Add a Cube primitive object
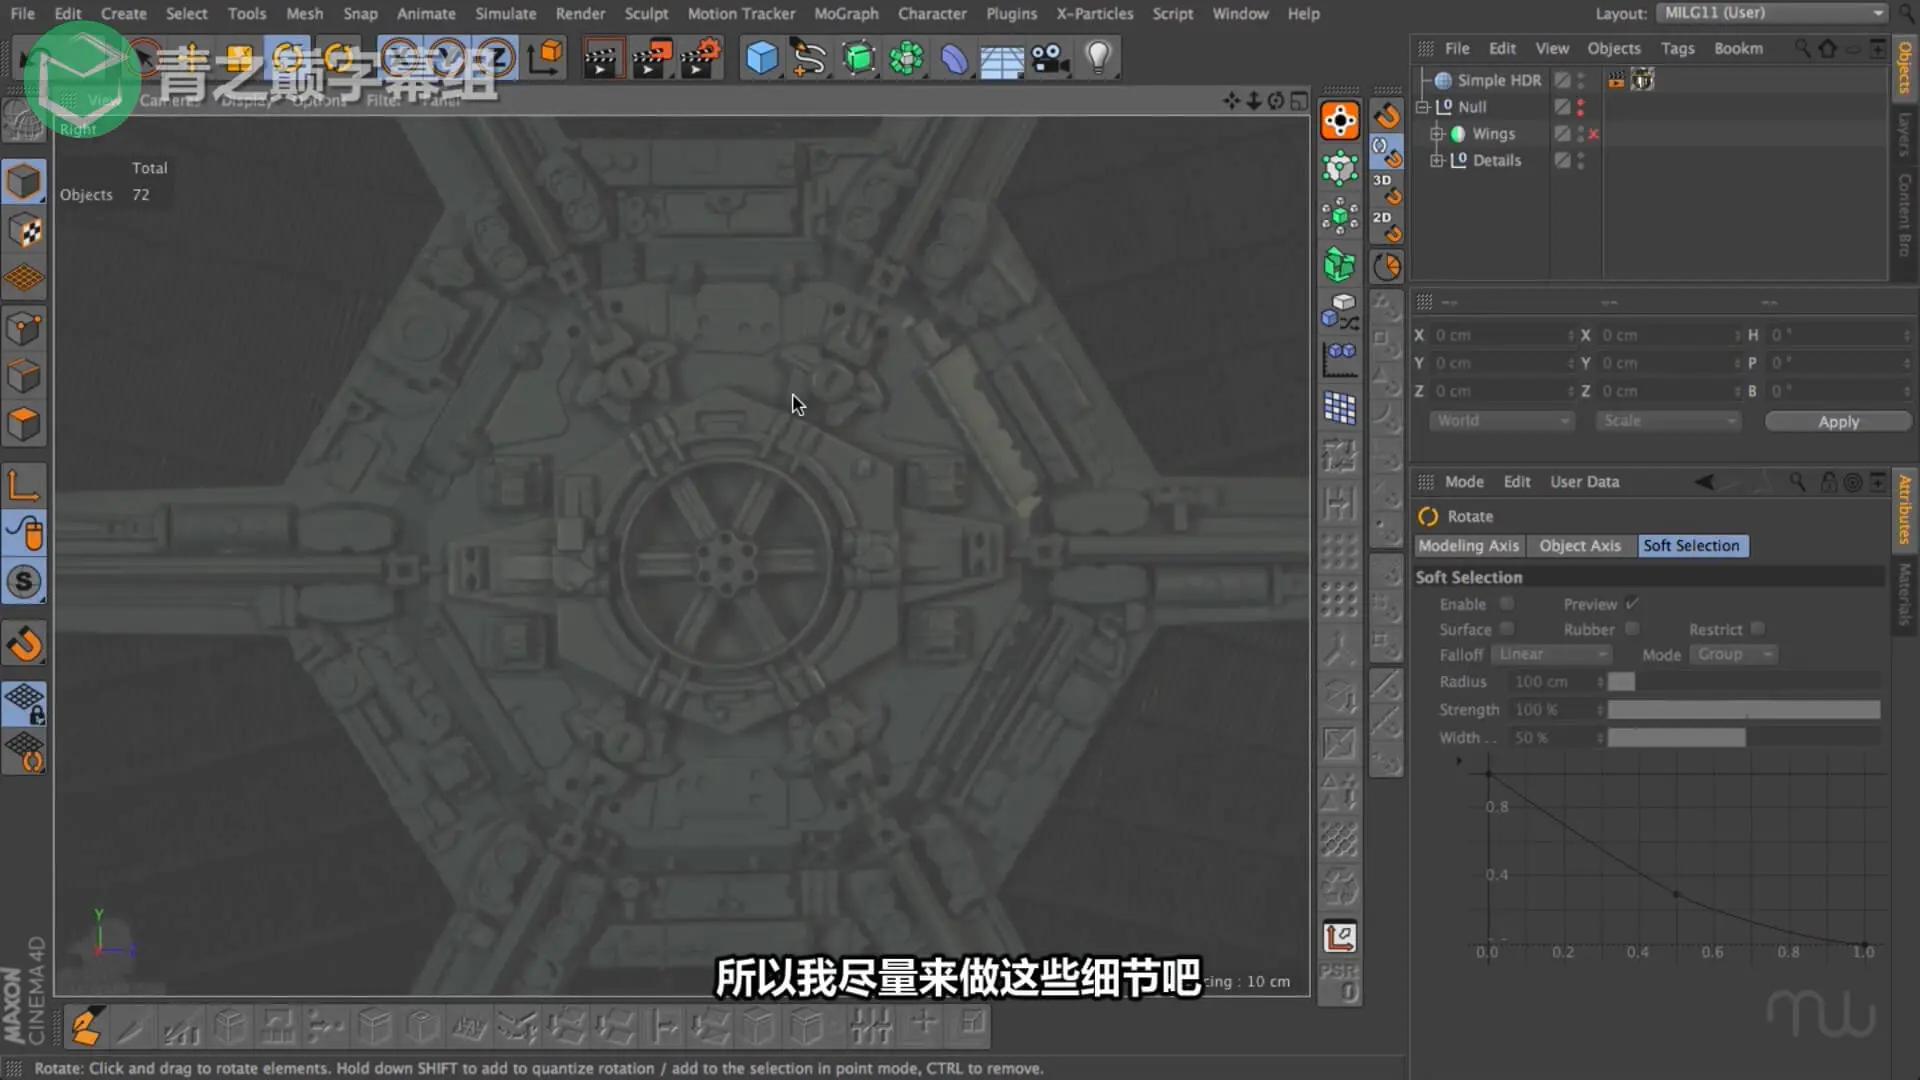 (x=761, y=58)
